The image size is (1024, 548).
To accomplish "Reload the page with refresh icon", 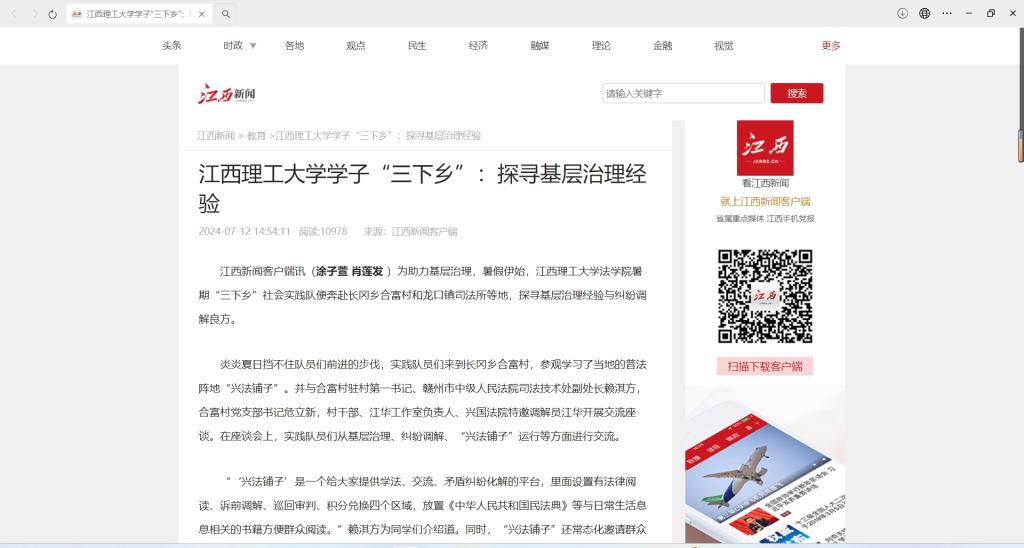I will [52, 14].
